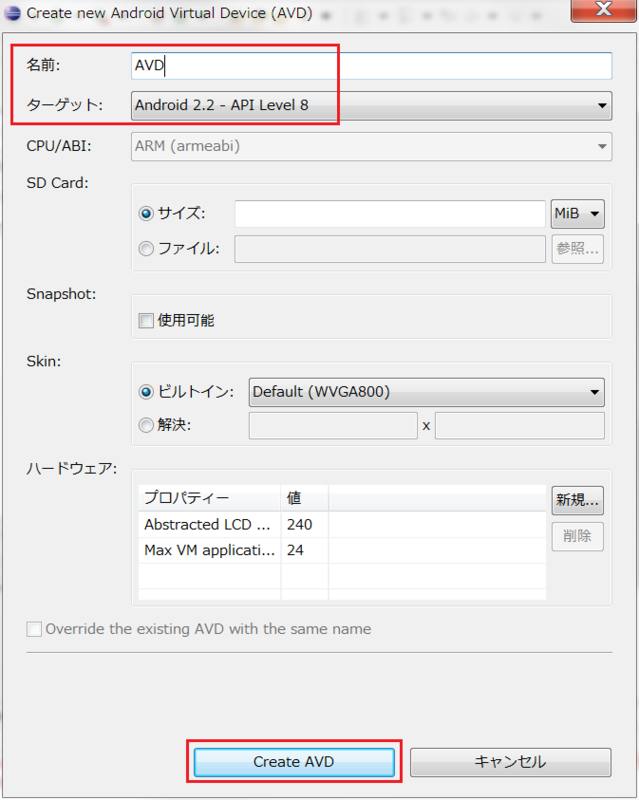639x800 pixels.
Task: Select the Skin 解決 radio button
Action: (x=146, y=425)
